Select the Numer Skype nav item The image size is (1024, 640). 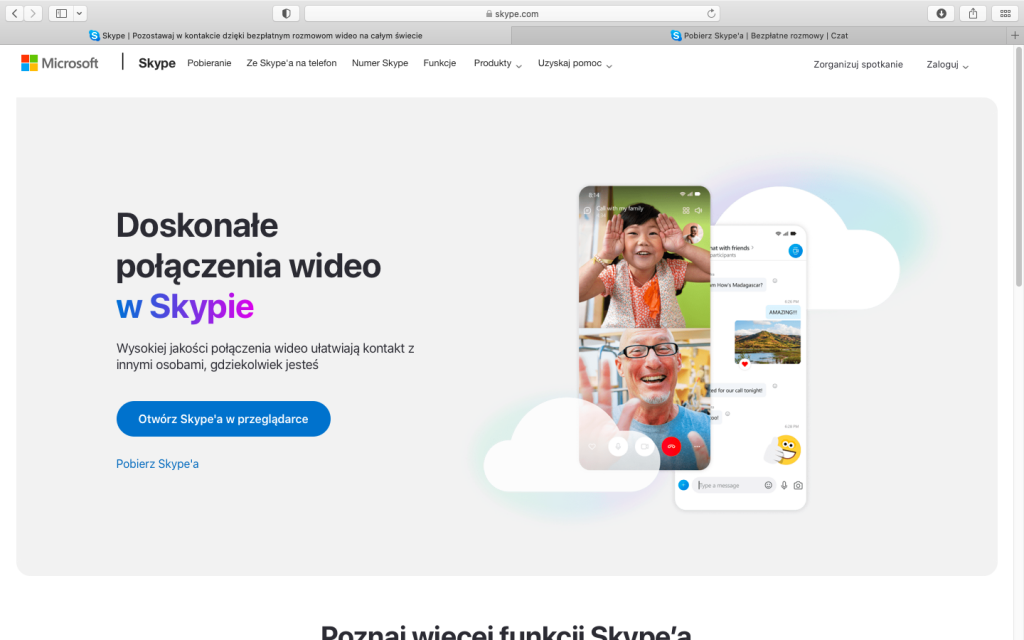380,63
